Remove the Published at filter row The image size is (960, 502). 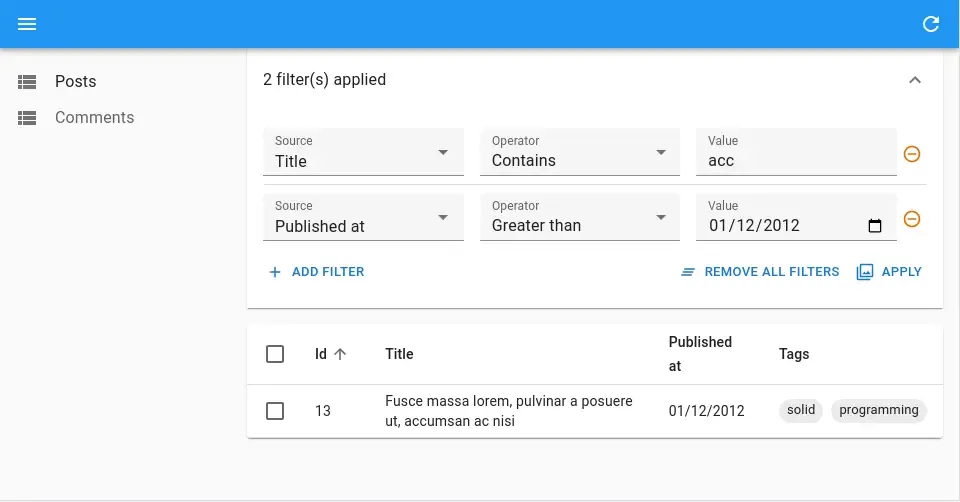(x=912, y=219)
